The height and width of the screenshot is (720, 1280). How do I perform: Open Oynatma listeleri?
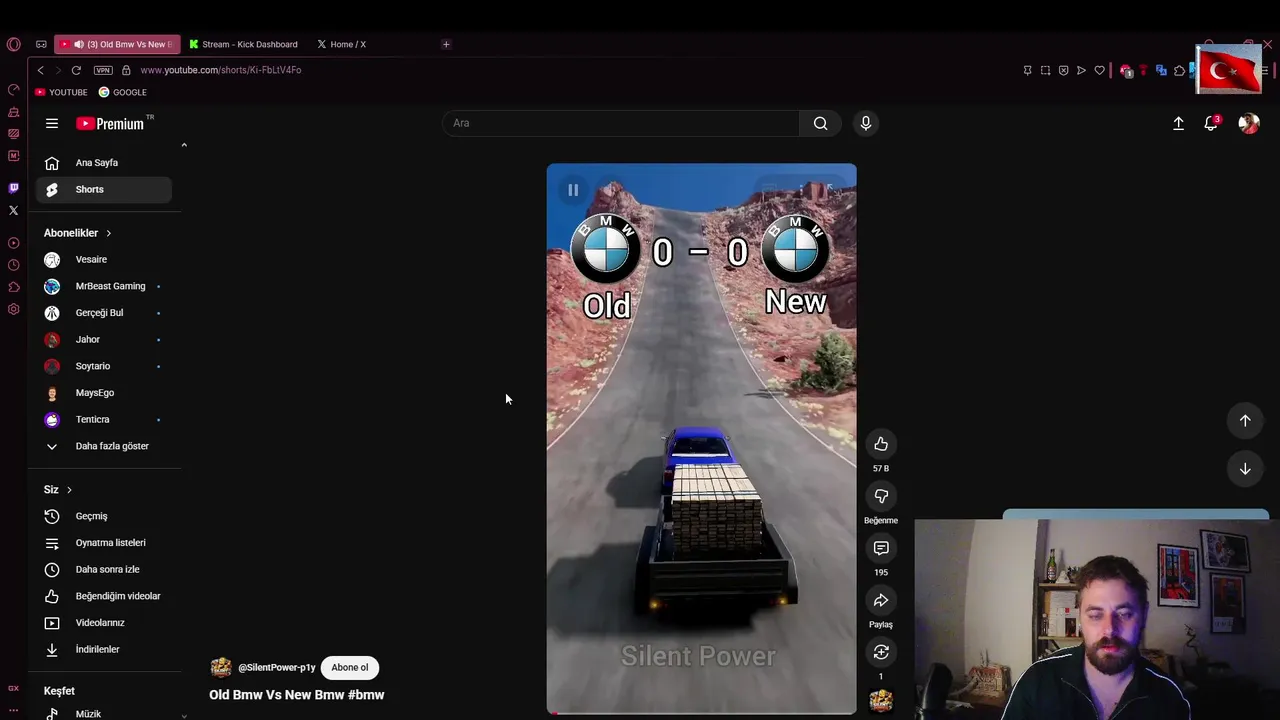104,543
